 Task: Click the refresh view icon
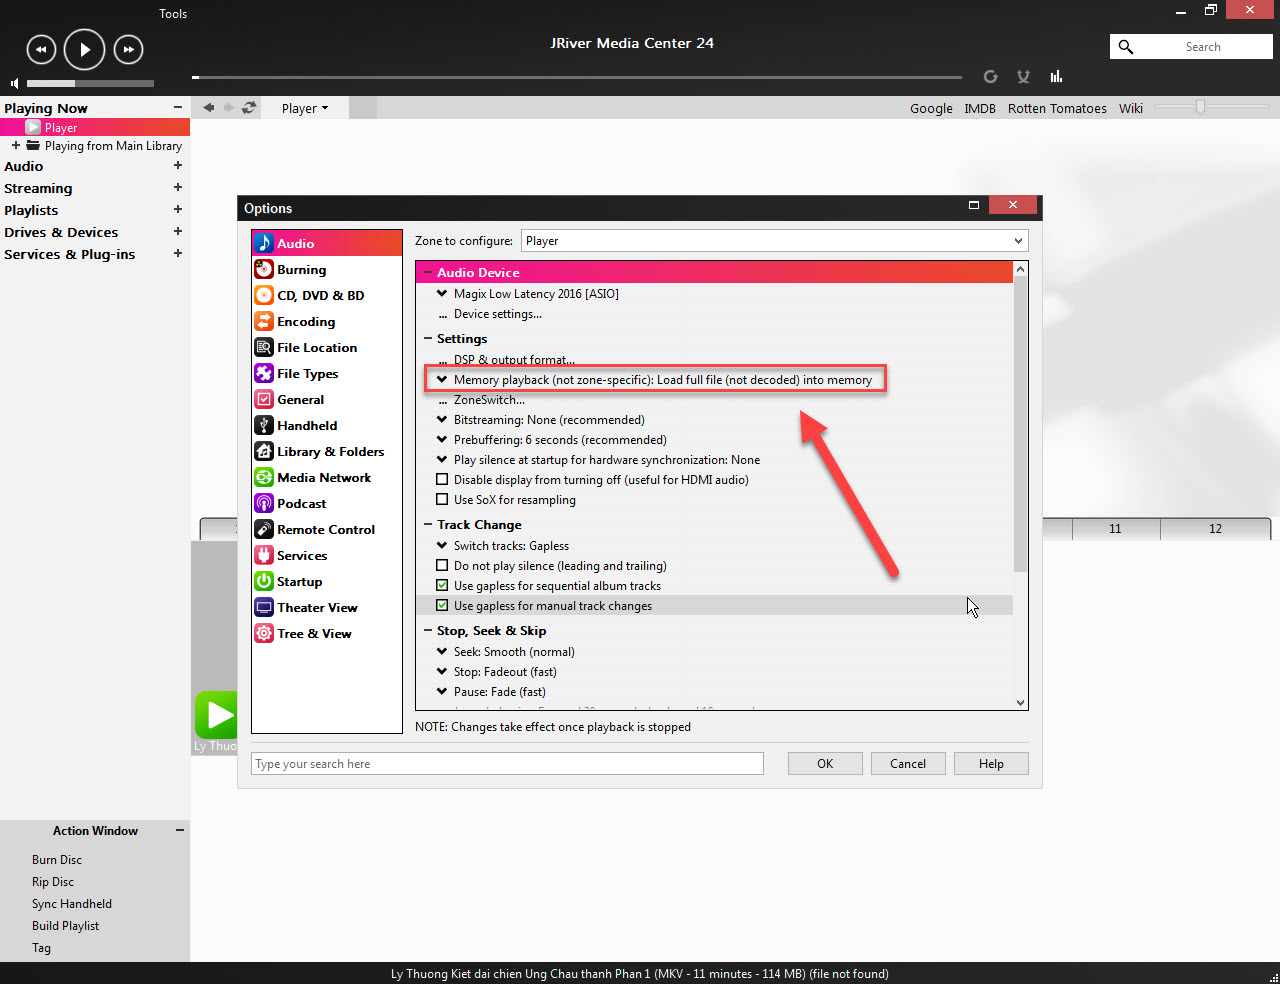(249, 107)
